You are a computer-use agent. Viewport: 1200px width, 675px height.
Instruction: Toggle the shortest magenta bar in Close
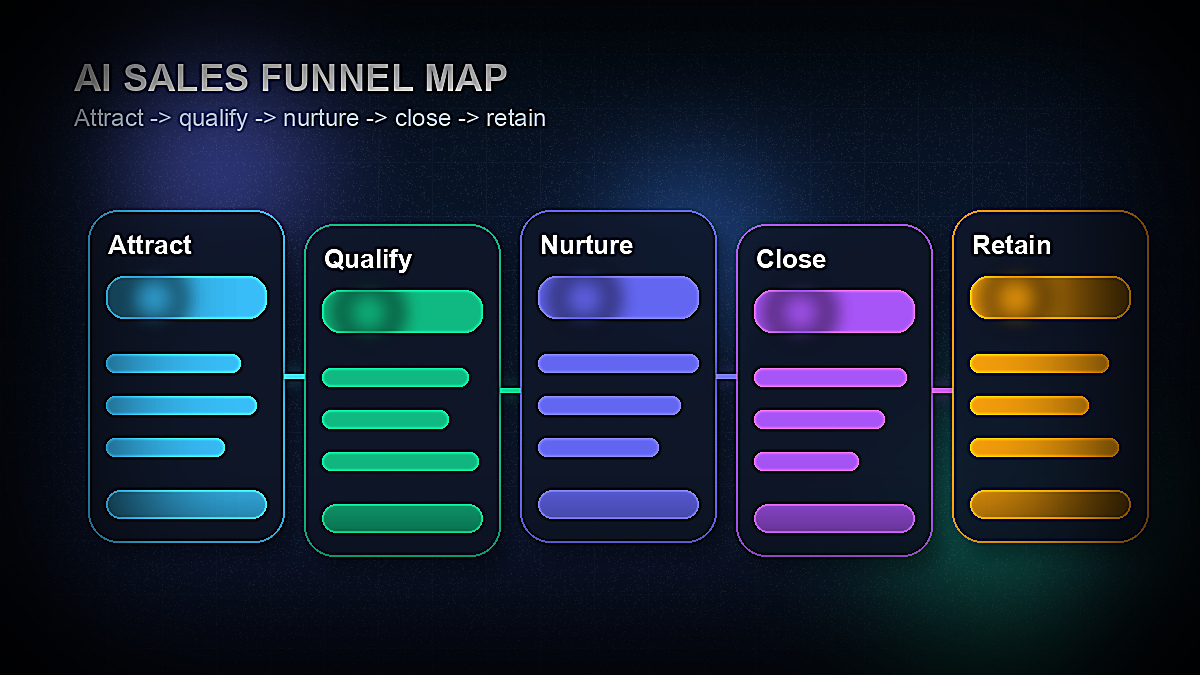click(805, 461)
